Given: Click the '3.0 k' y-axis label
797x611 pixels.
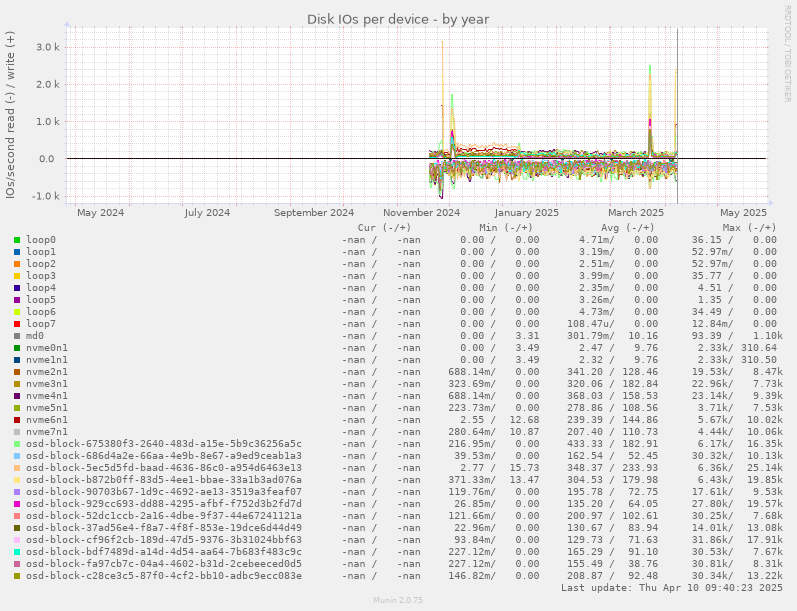Looking at the screenshot, I should [x=48, y=47].
